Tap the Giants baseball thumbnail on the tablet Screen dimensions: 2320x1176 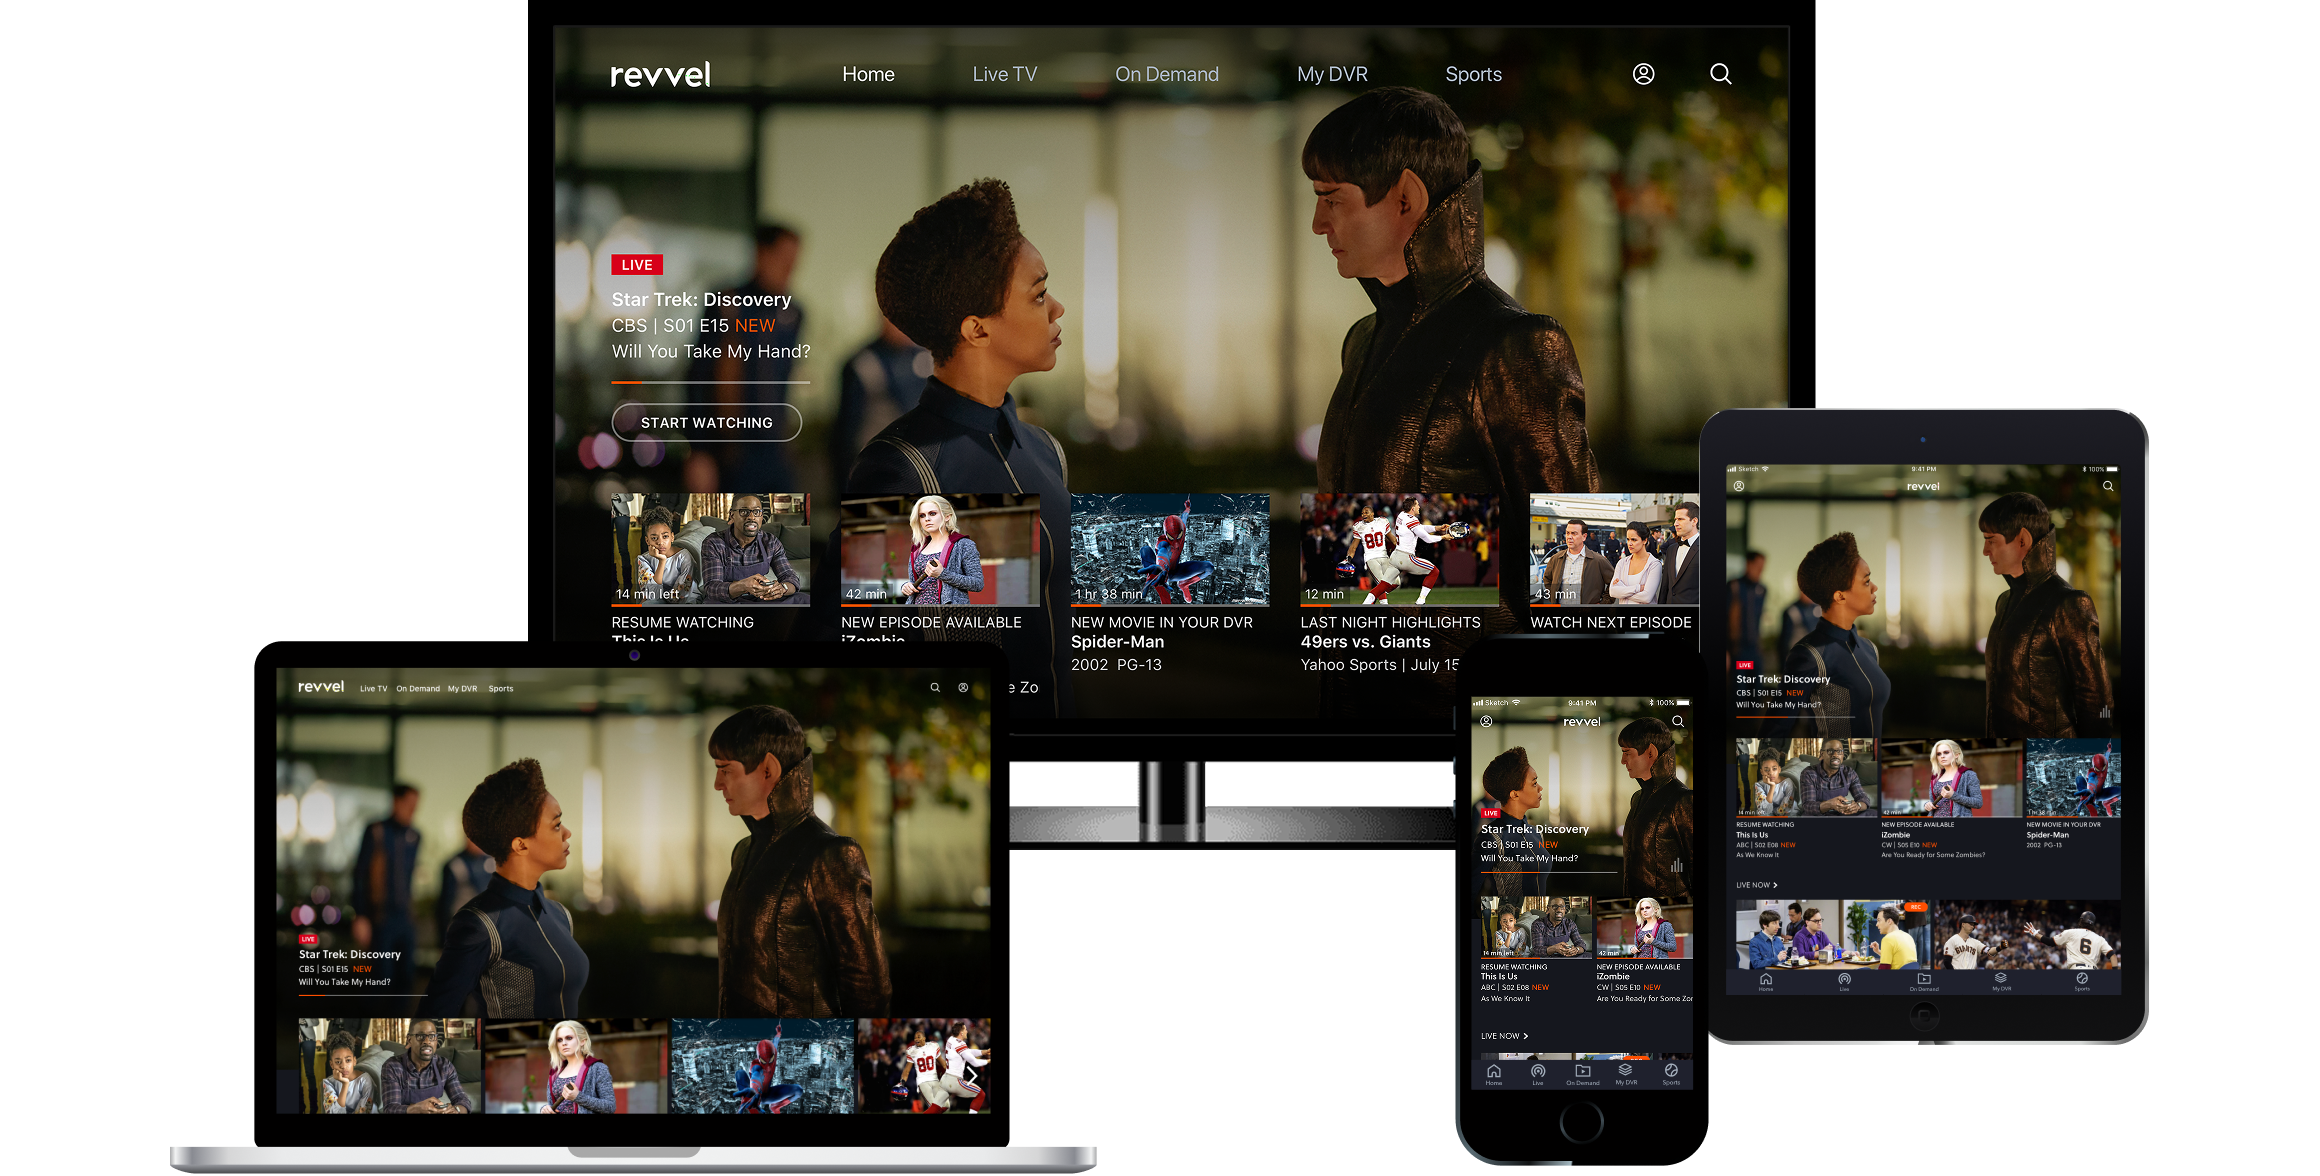2027,935
